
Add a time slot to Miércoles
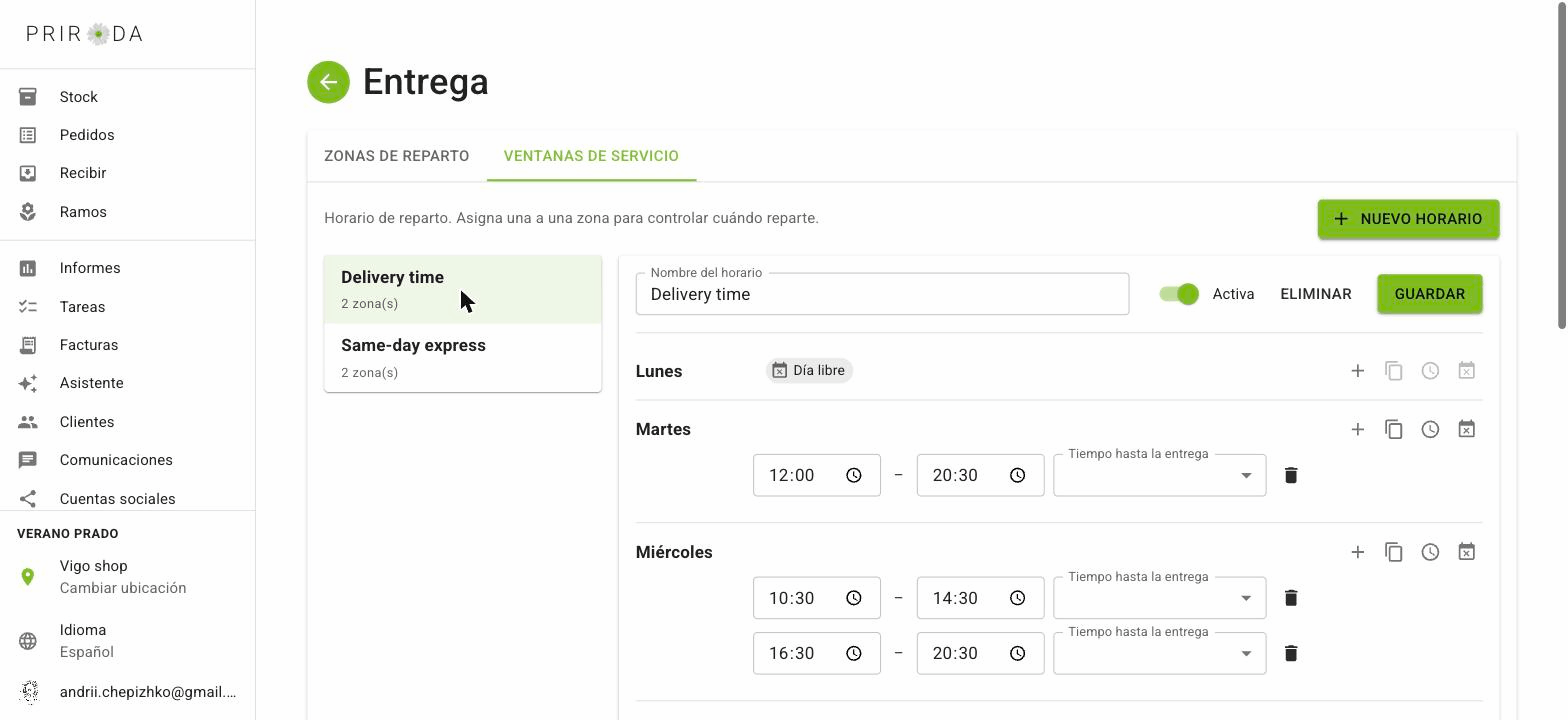point(1357,552)
